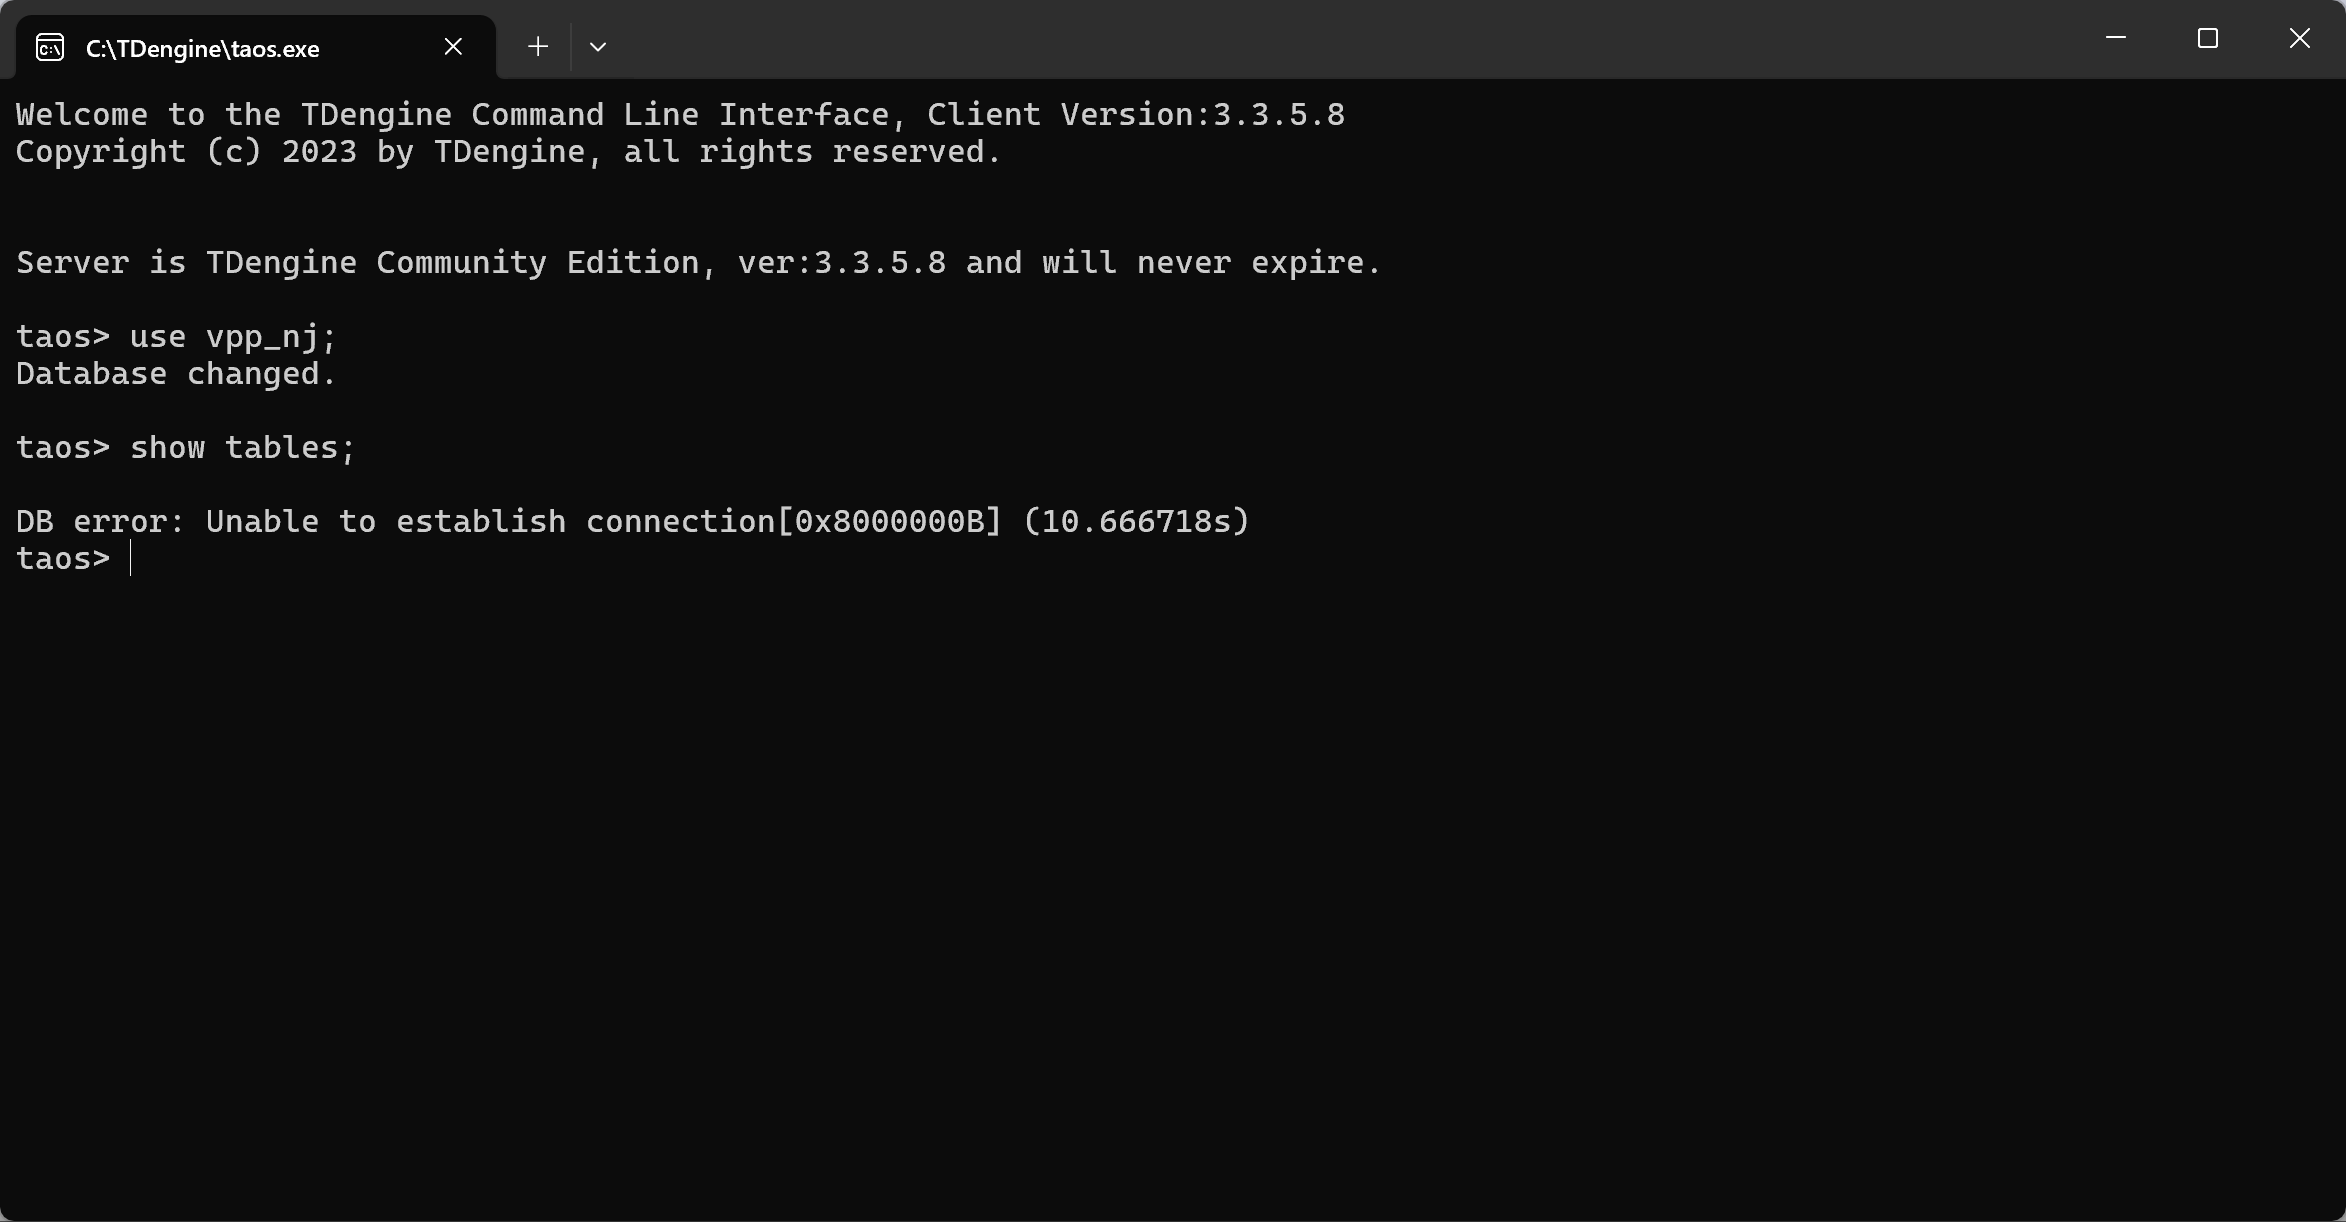The image size is (2346, 1222).
Task: Click the error code 0x8000000B
Action: click(890, 522)
